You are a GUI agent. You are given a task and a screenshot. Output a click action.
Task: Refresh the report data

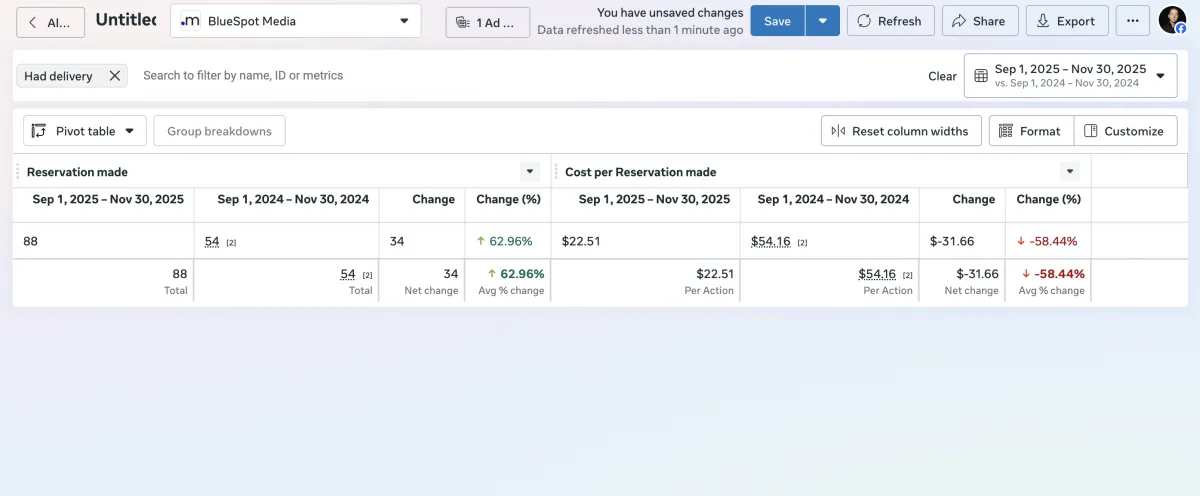(890, 21)
